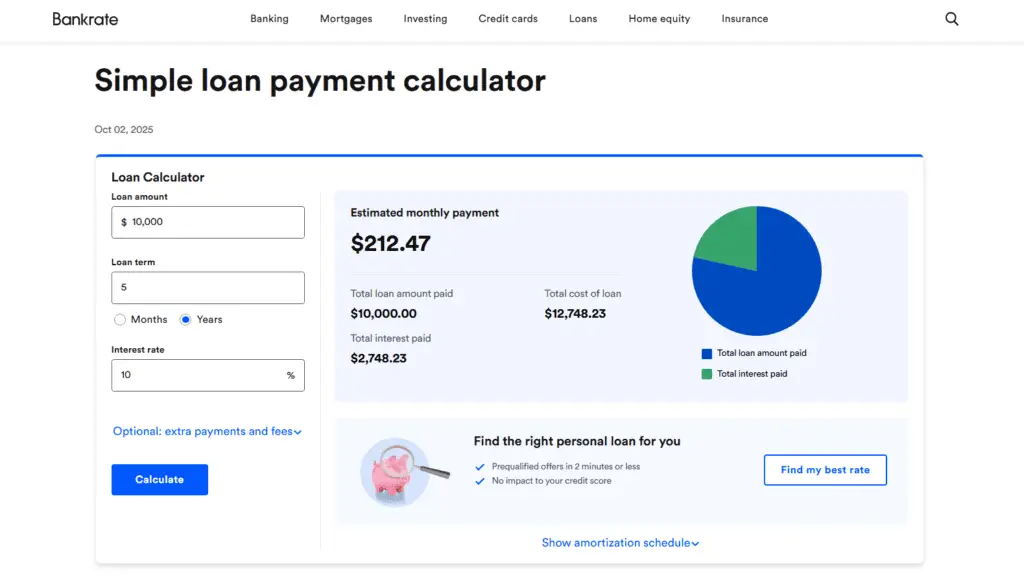Open the Mortgages menu
This screenshot has width=1024, height=577.
[345, 18]
